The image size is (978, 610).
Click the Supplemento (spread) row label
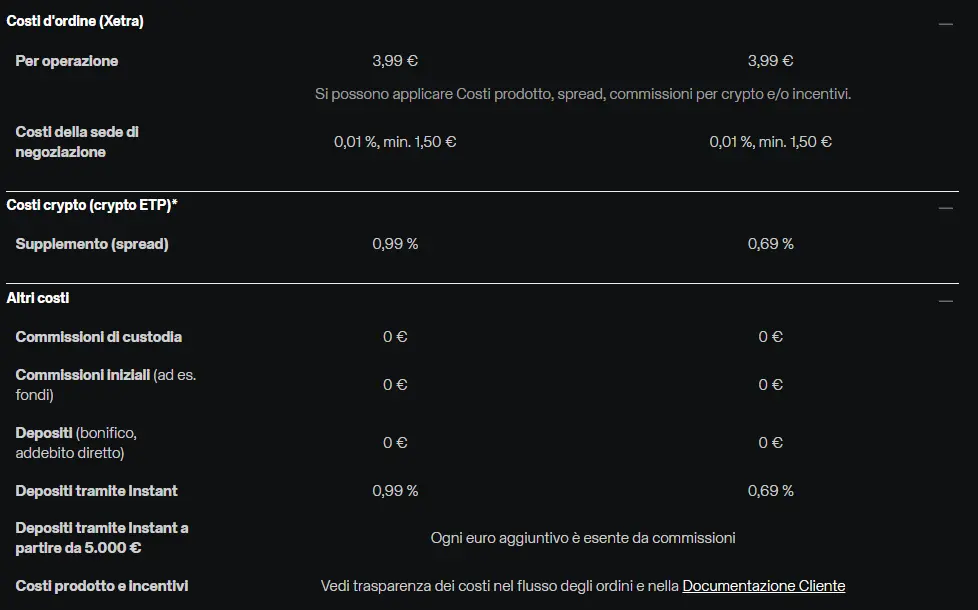point(92,244)
